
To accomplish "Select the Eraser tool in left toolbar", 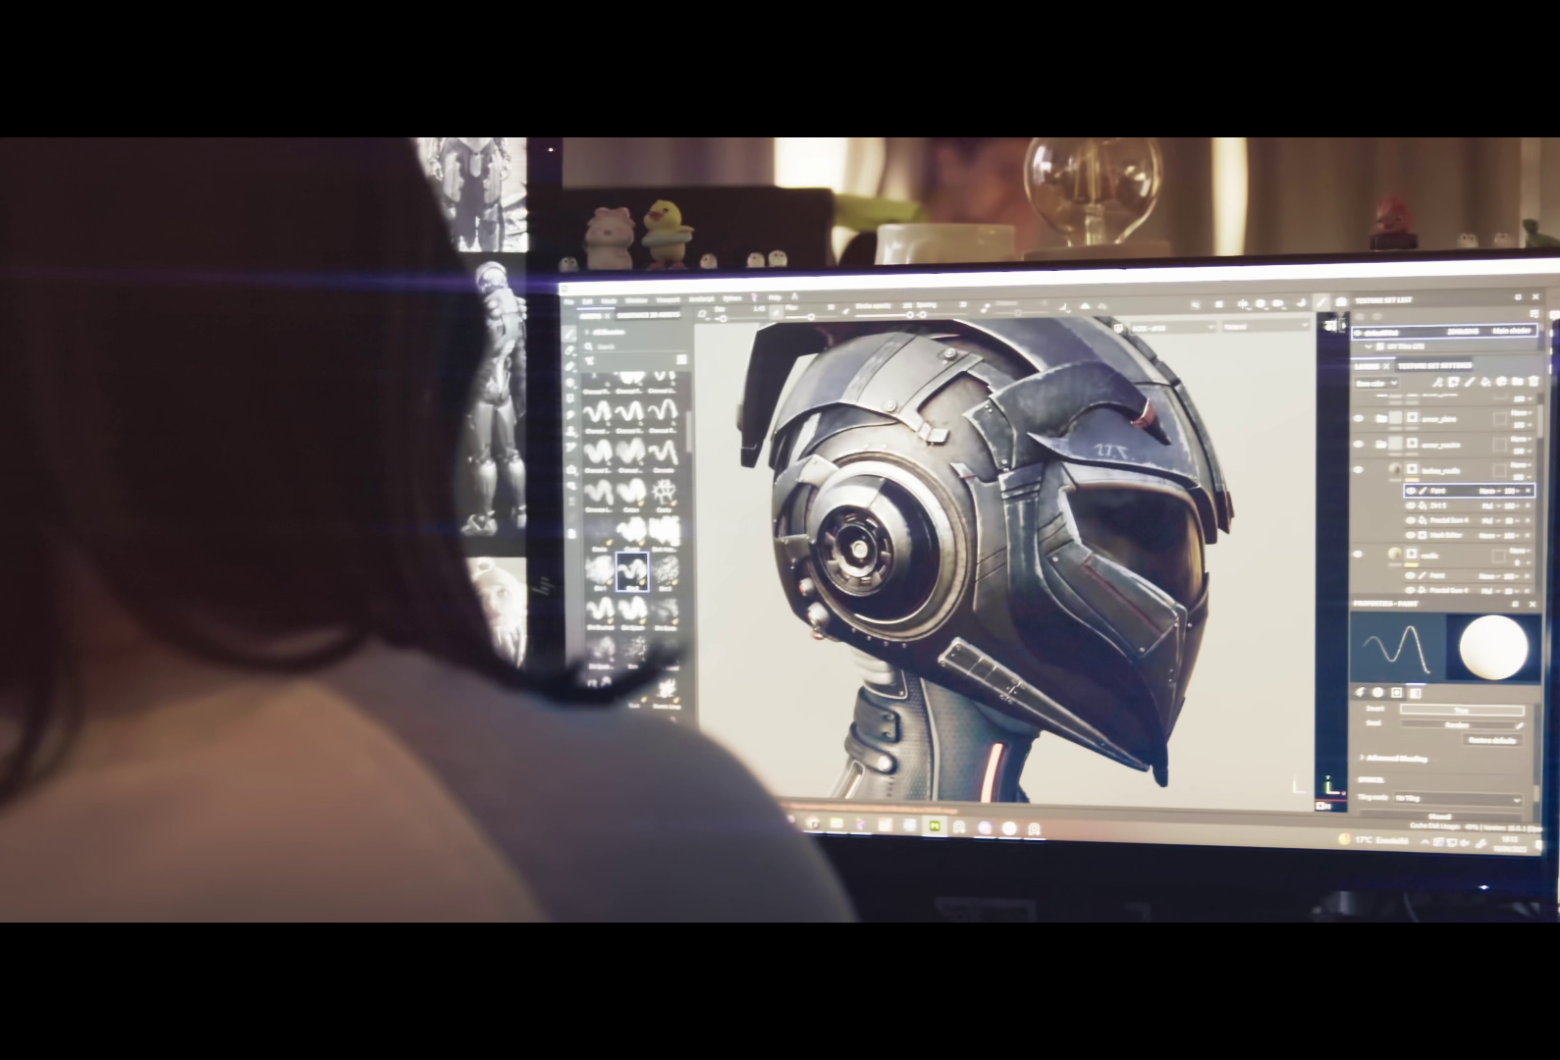I will point(571,351).
